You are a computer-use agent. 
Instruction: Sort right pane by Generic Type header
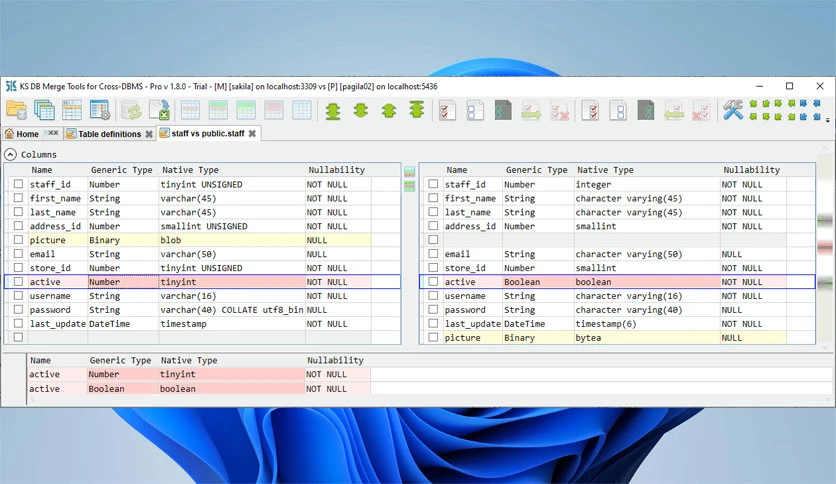coord(536,170)
